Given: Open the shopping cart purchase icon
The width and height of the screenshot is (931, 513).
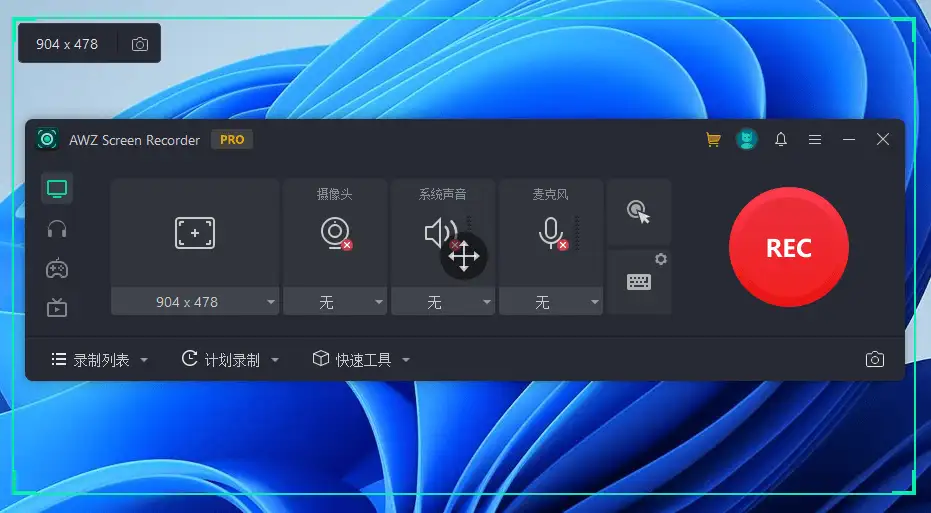Looking at the screenshot, I should (713, 140).
